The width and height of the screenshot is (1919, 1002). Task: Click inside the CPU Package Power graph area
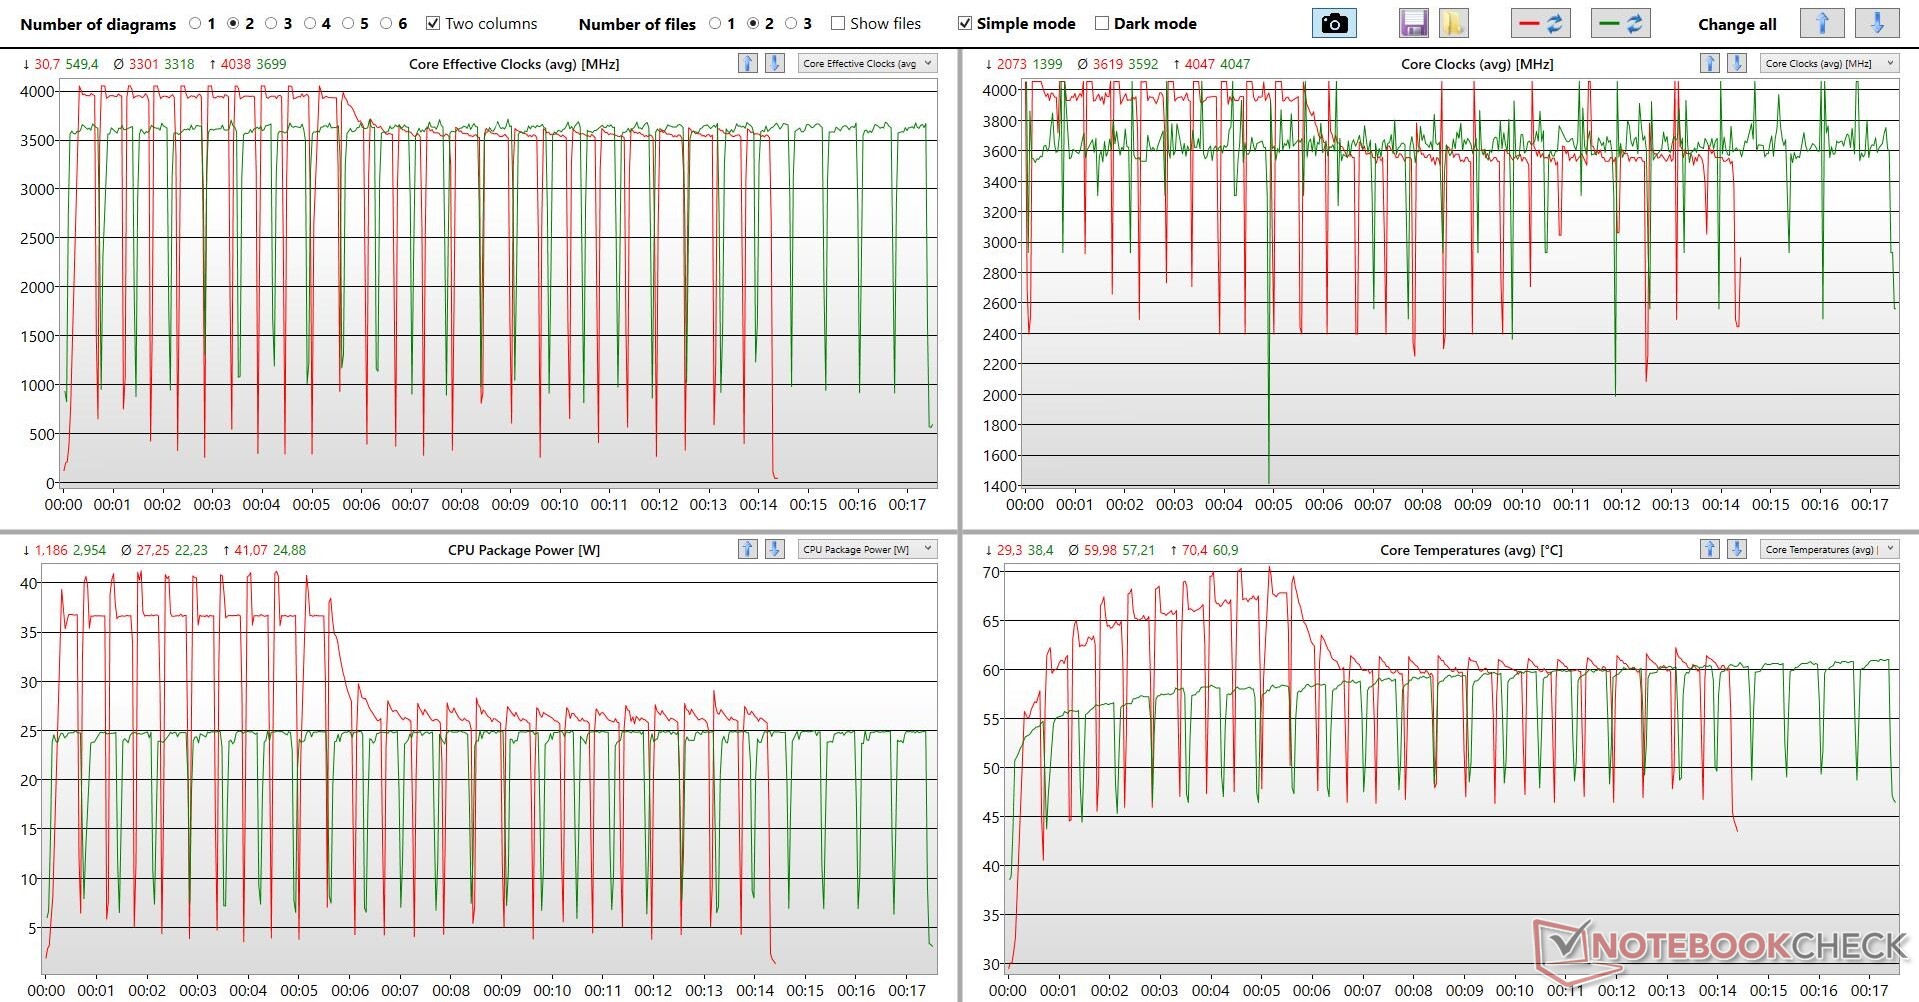pyautogui.click(x=489, y=770)
